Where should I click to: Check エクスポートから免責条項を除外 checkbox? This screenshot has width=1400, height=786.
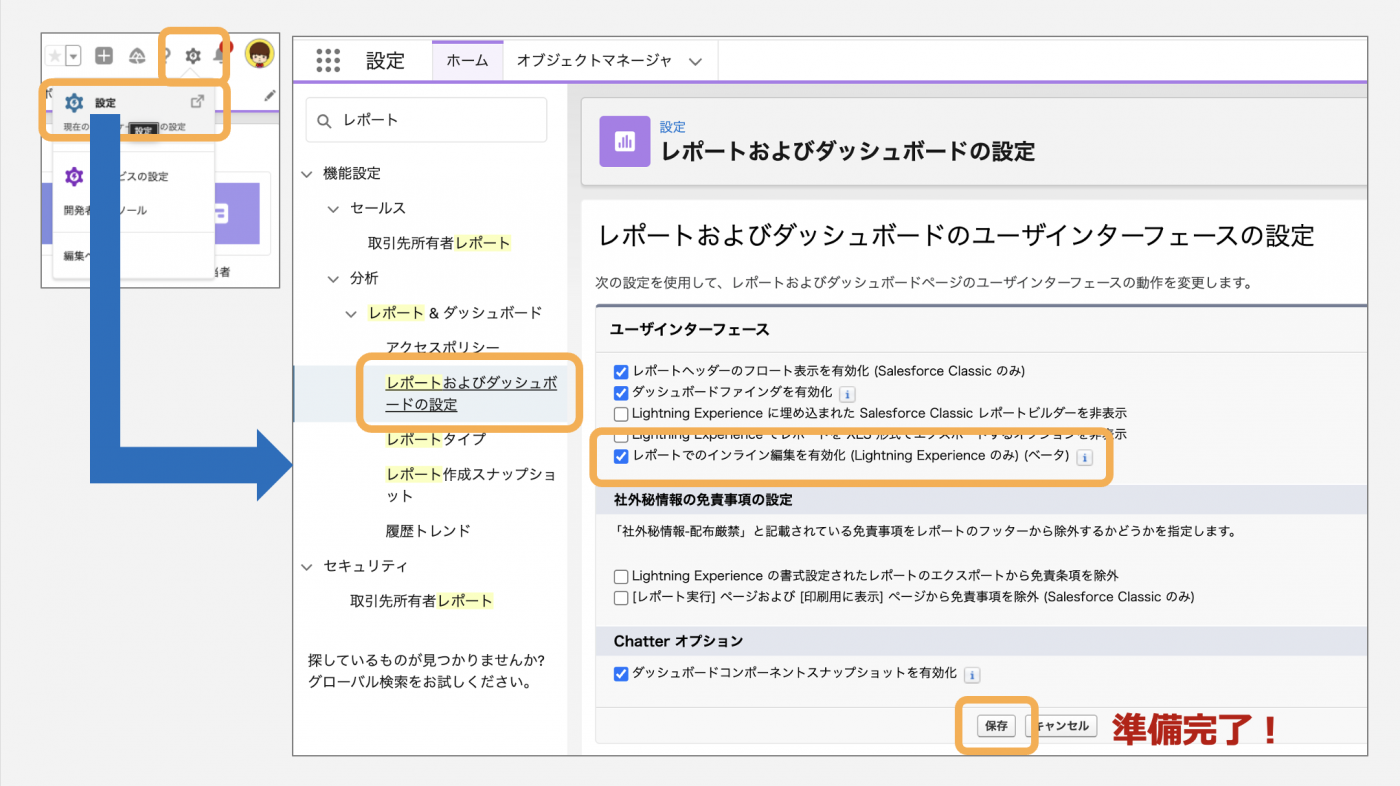(x=621, y=576)
